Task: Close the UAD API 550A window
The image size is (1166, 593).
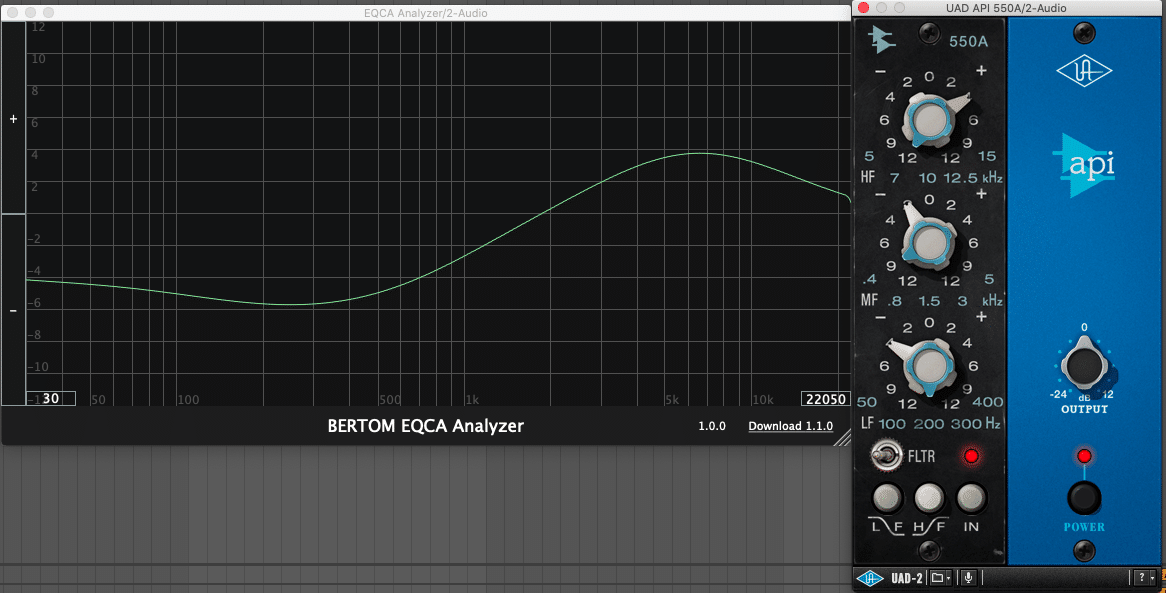Action: click(863, 7)
